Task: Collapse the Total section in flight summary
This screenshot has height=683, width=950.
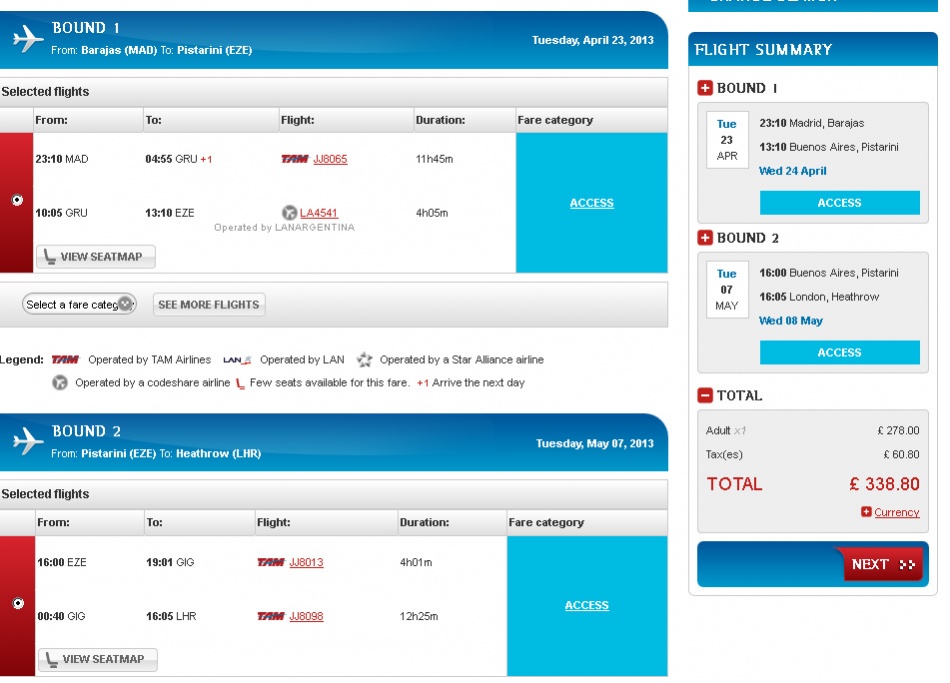Action: 705,395
